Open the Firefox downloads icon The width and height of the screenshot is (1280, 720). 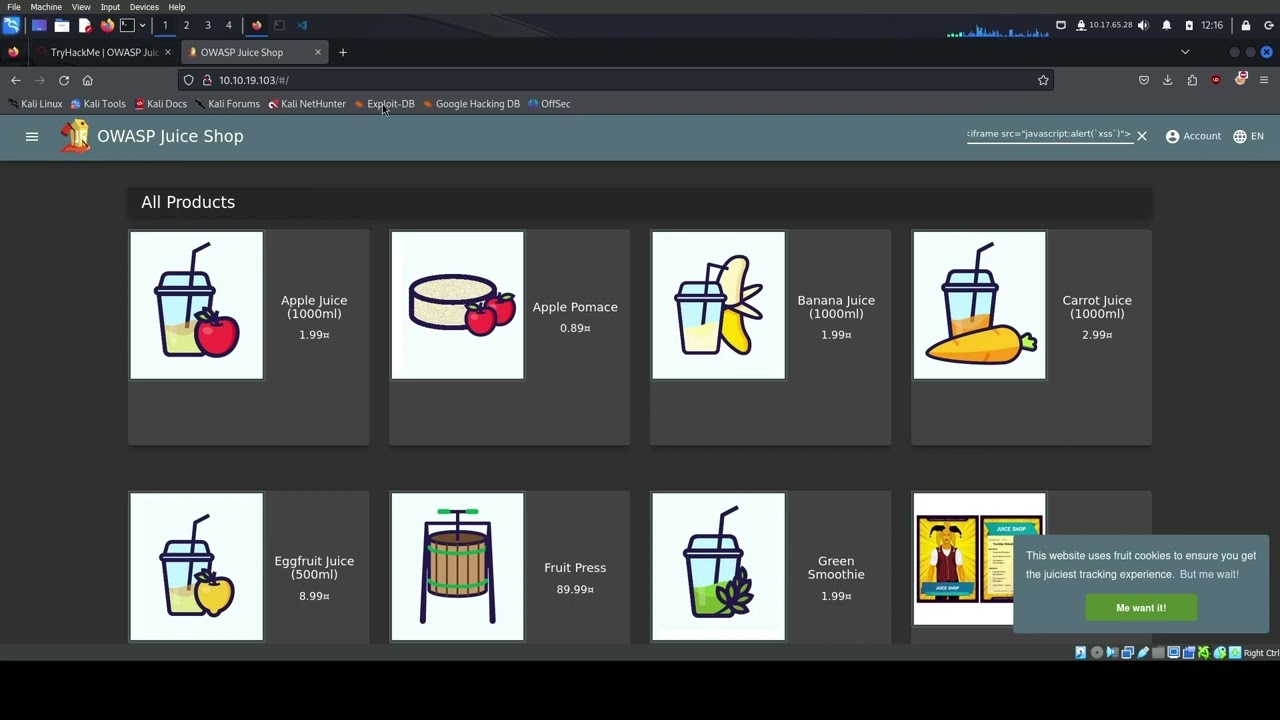click(x=1167, y=80)
